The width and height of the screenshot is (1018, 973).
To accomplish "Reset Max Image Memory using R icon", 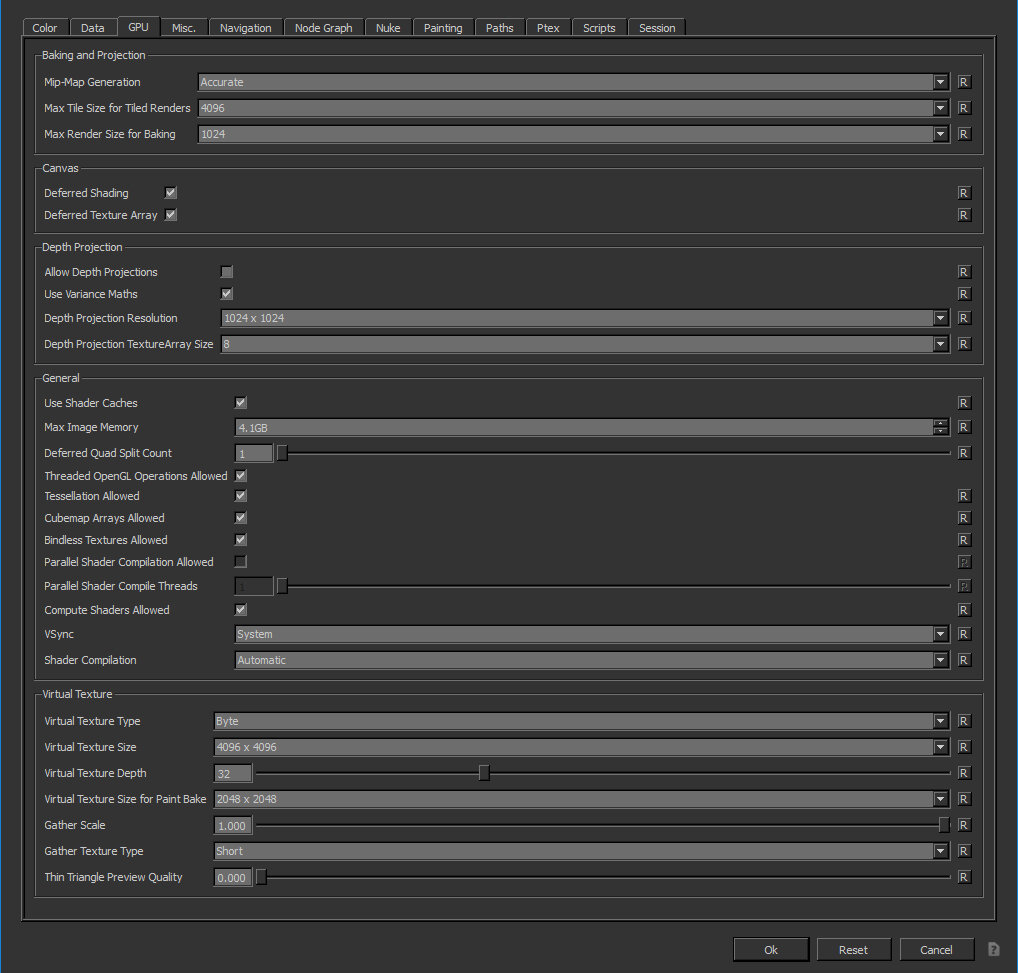I will 964,427.
